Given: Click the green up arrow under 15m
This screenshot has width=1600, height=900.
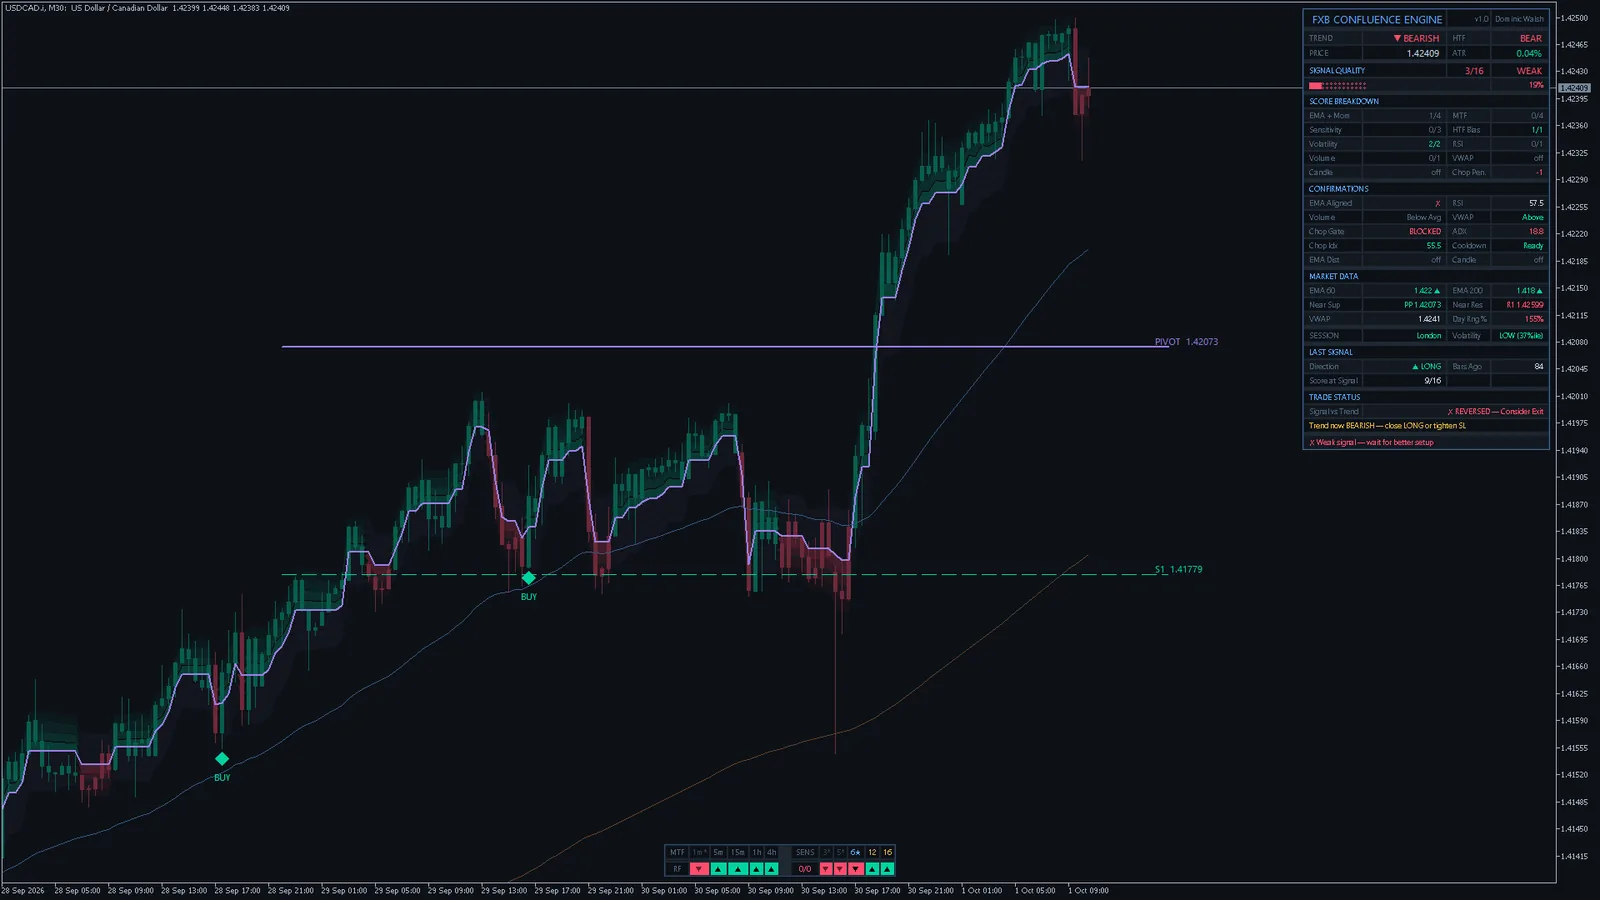Looking at the screenshot, I should tap(738, 869).
